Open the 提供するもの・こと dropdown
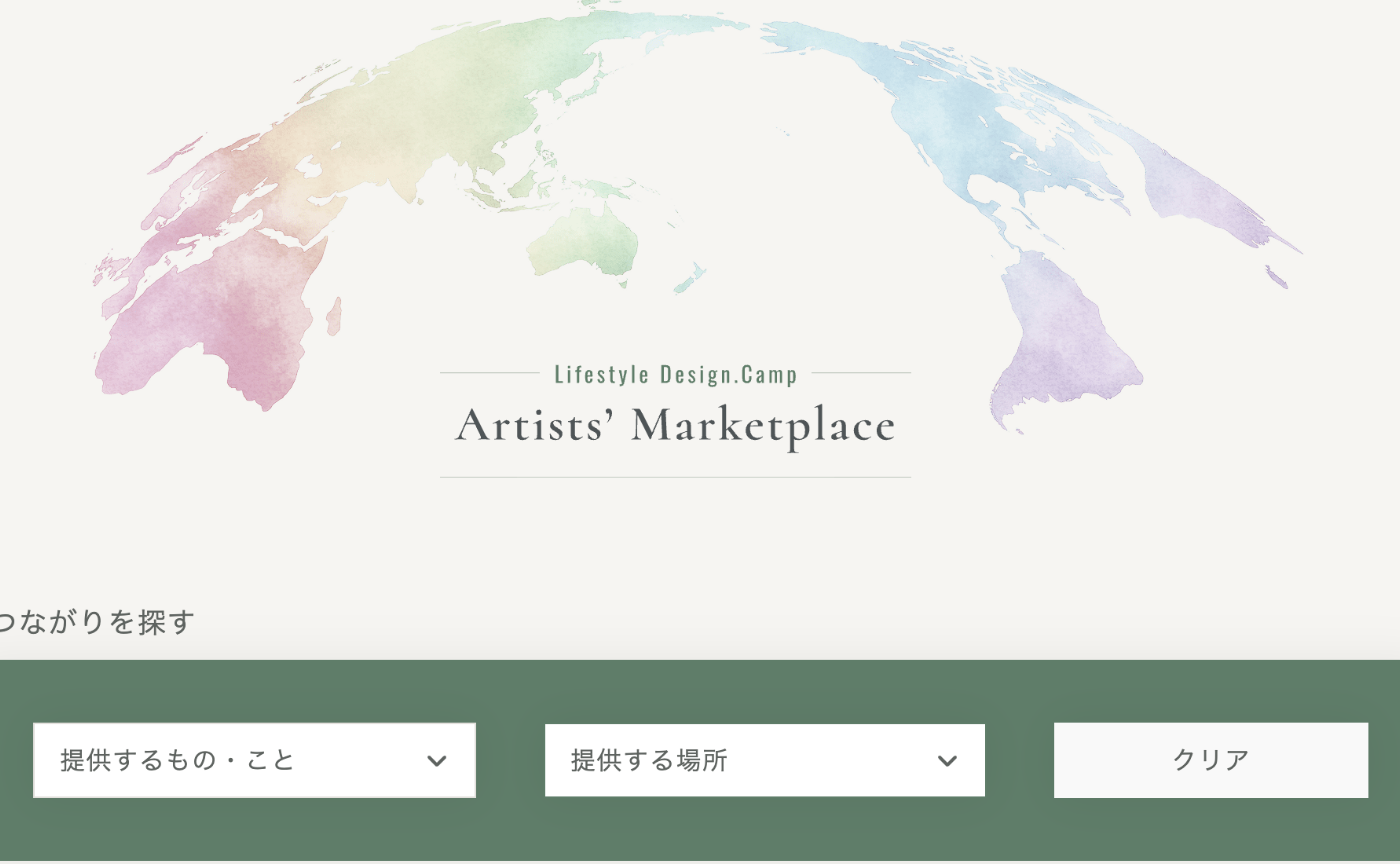This screenshot has height=864, width=1400. [x=254, y=760]
